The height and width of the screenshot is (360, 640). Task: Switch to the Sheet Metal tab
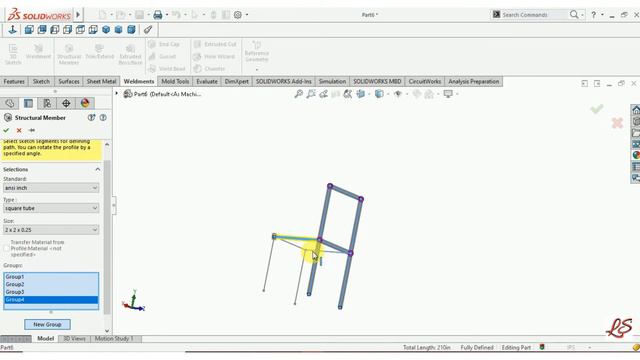pyautogui.click(x=101, y=82)
